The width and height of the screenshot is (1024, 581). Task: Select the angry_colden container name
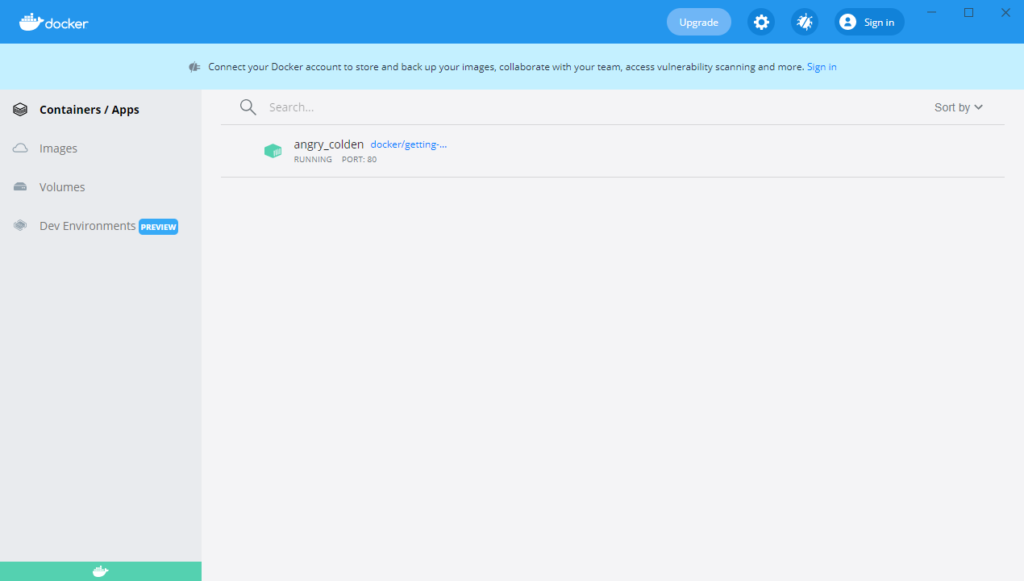328,144
